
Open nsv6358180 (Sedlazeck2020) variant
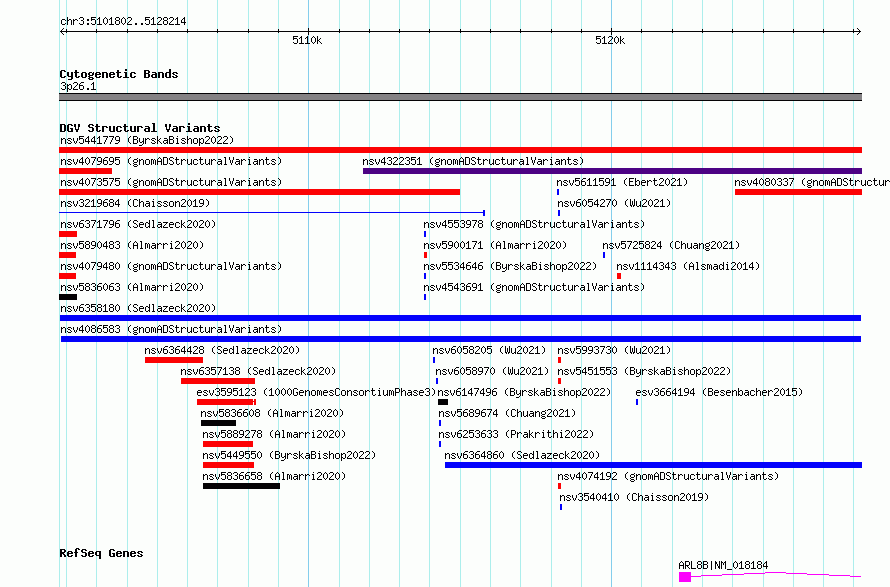(x=138, y=308)
